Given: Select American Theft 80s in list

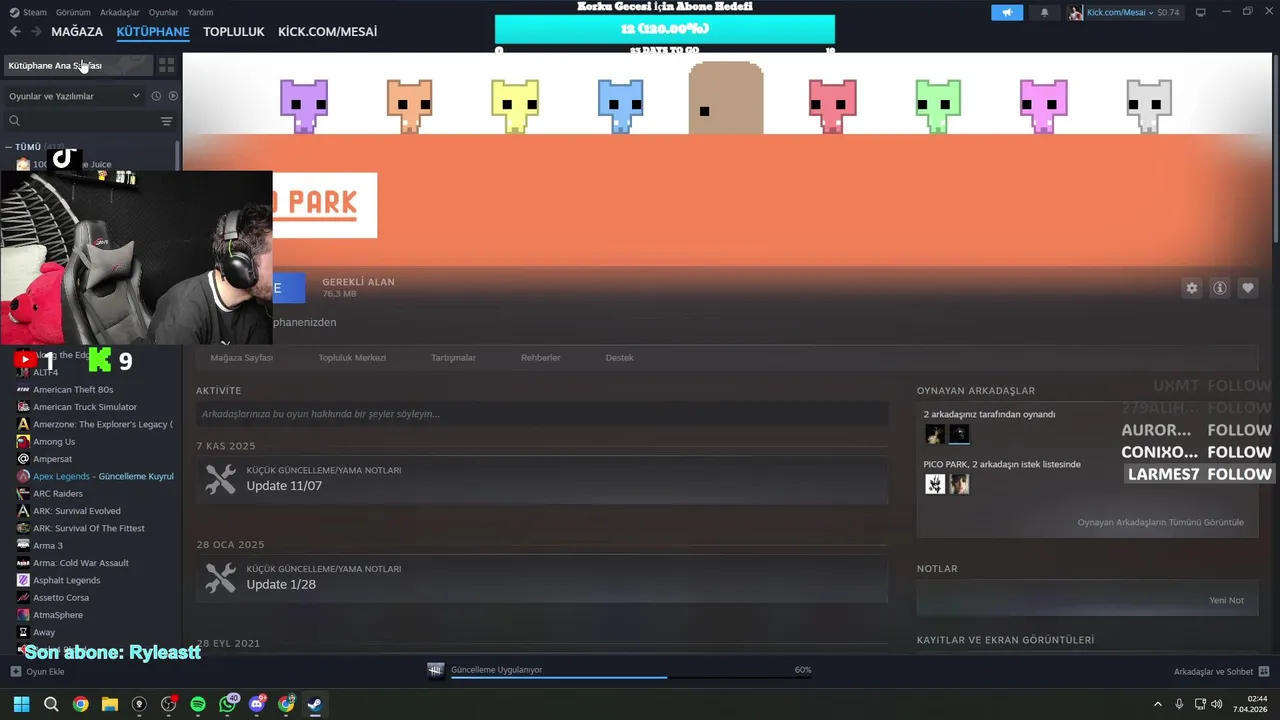Looking at the screenshot, I should point(73,390).
